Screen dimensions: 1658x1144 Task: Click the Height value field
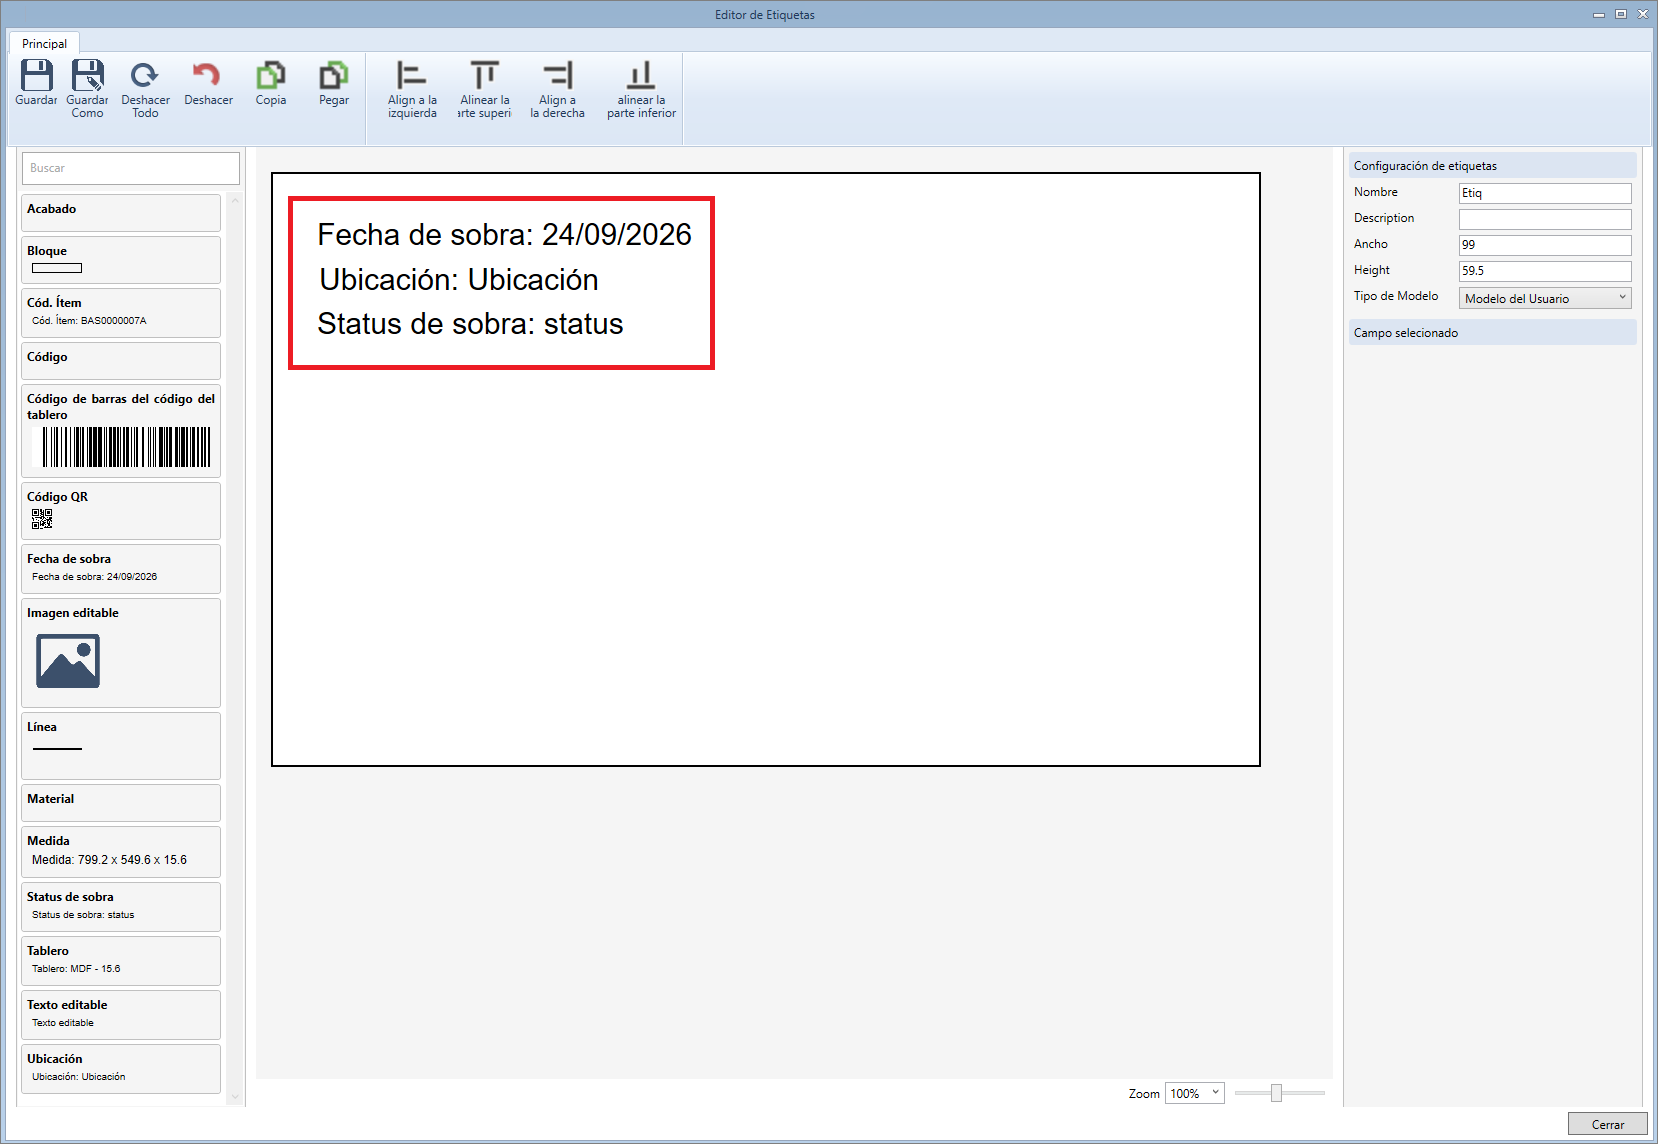click(x=1545, y=271)
